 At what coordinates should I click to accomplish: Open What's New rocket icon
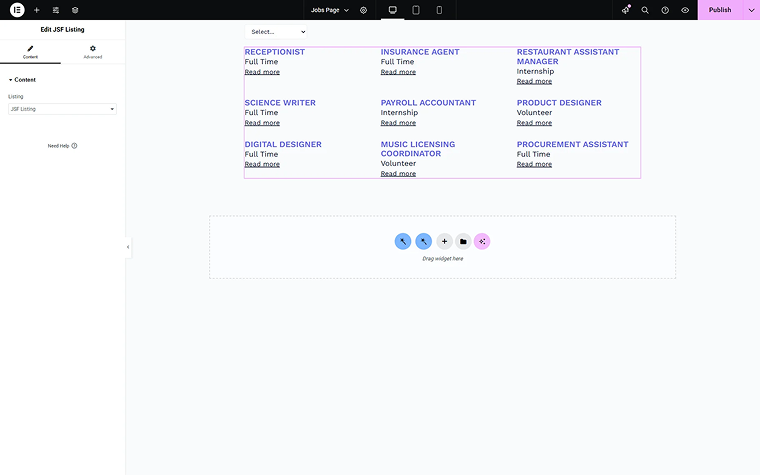click(x=626, y=10)
